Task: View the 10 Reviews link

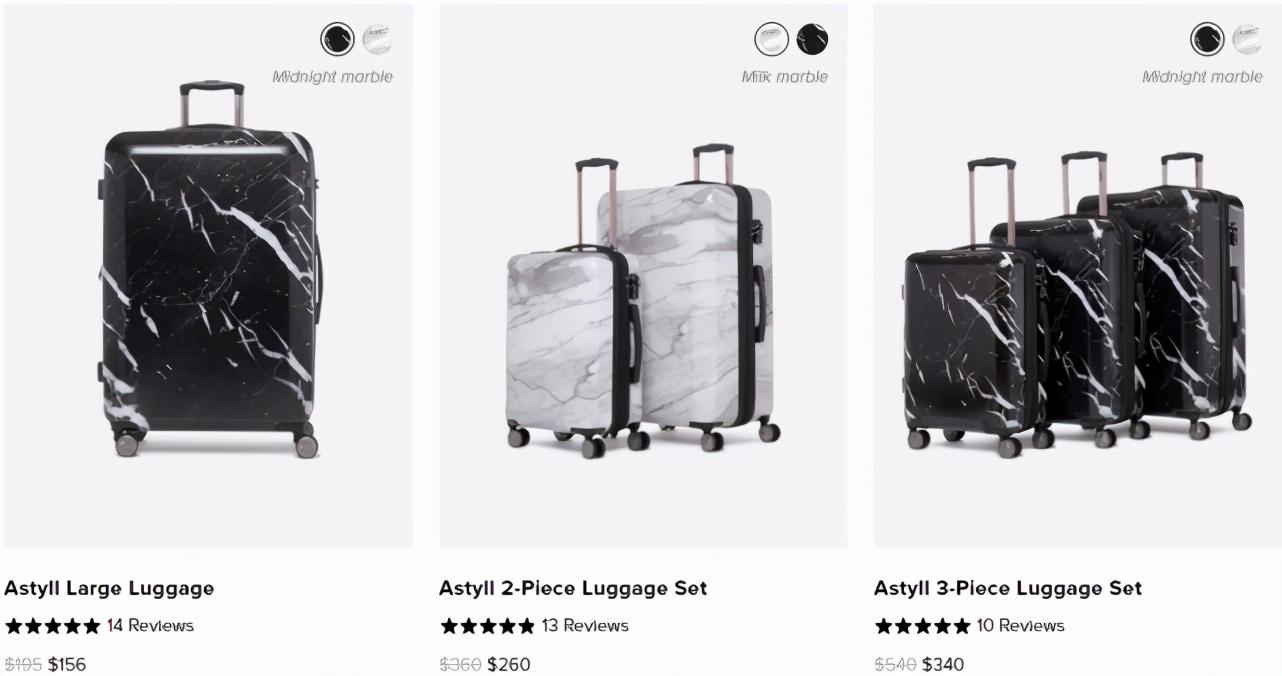Action: pos(1021,626)
